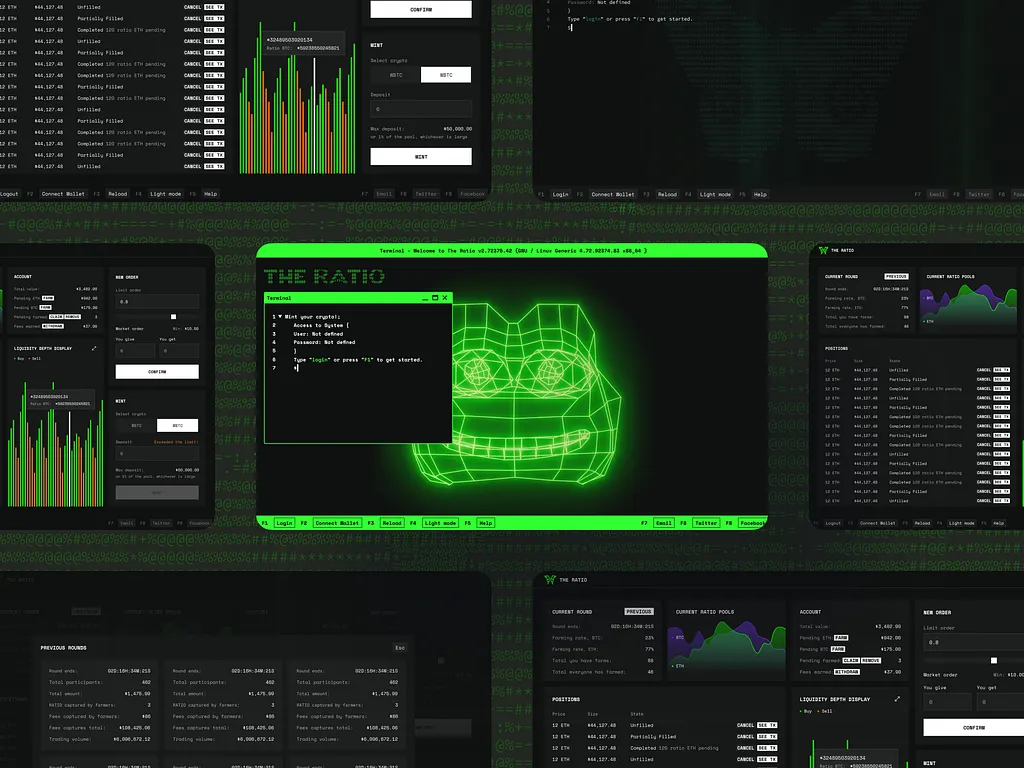Toggle Light mode in top-right dark terminal

[716, 195]
